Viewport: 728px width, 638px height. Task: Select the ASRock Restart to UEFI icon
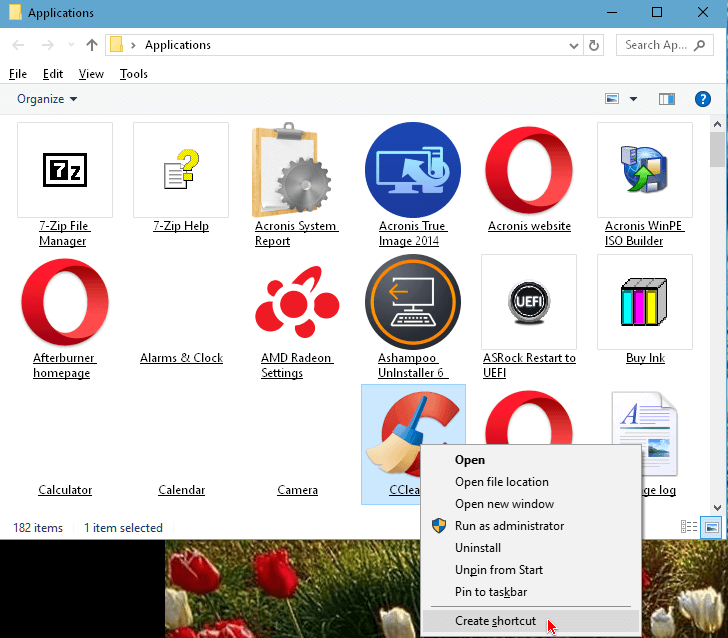pyautogui.click(x=529, y=302)
